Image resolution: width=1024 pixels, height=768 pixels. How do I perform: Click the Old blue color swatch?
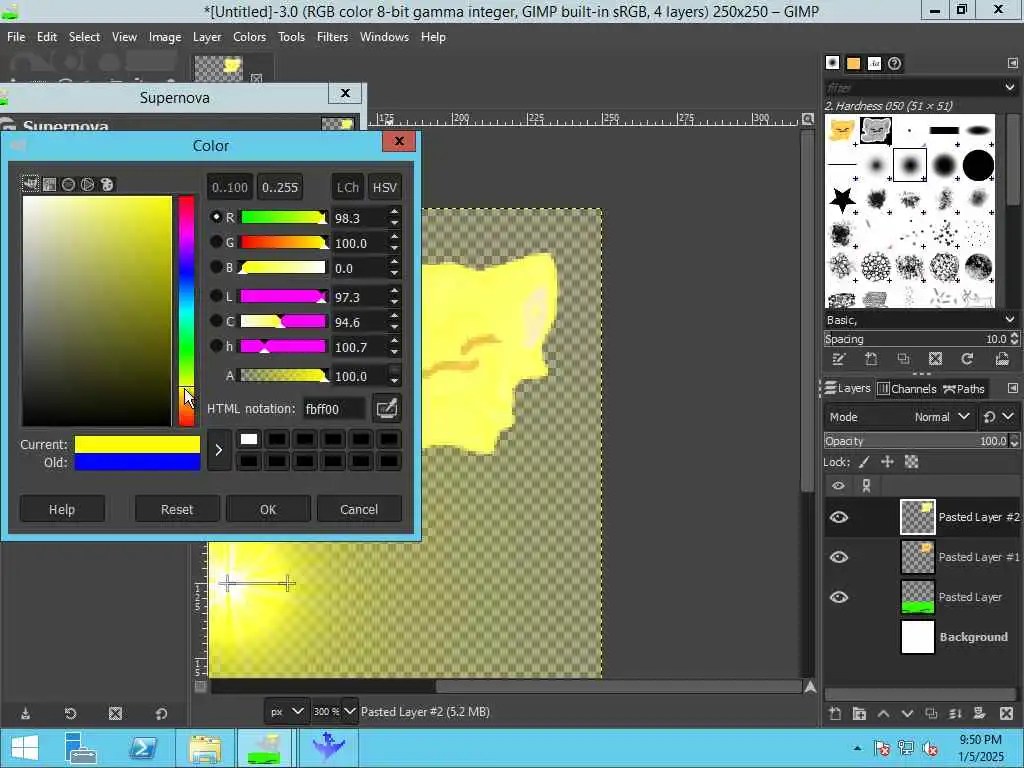137,462
